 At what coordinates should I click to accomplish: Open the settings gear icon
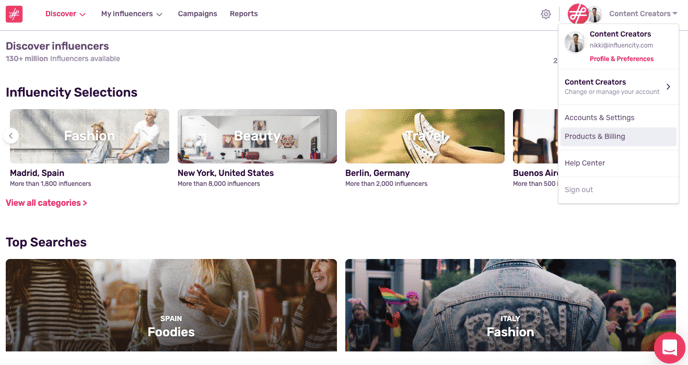click(x=545, y=14)
